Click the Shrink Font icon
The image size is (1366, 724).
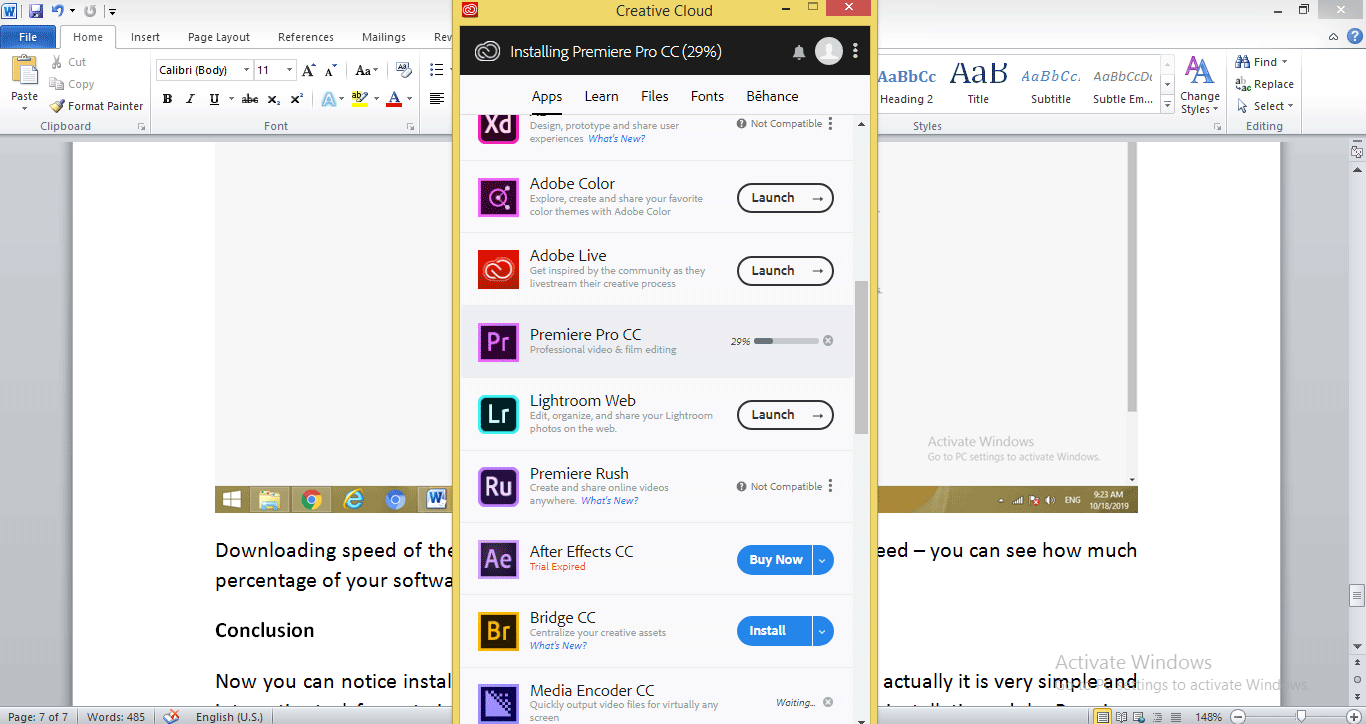coord(329,70)
